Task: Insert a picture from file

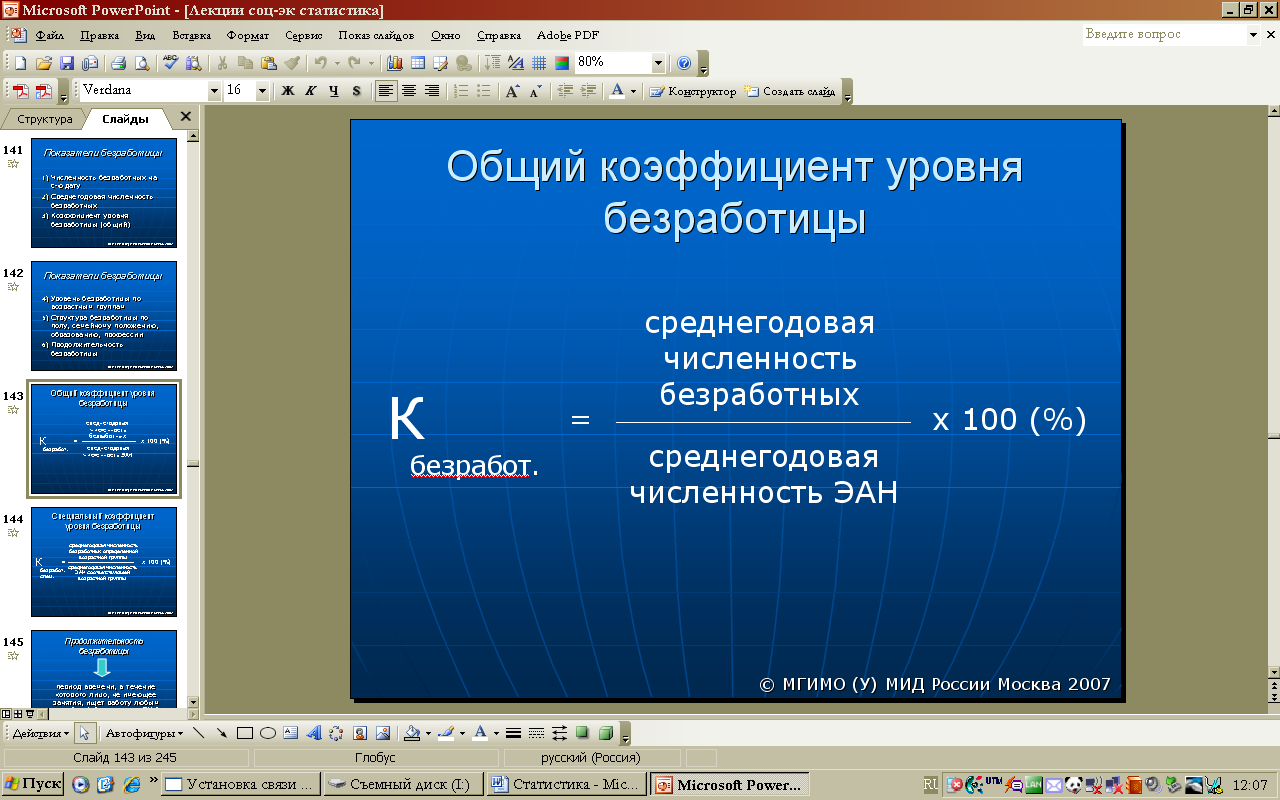Action: (382, 733)
